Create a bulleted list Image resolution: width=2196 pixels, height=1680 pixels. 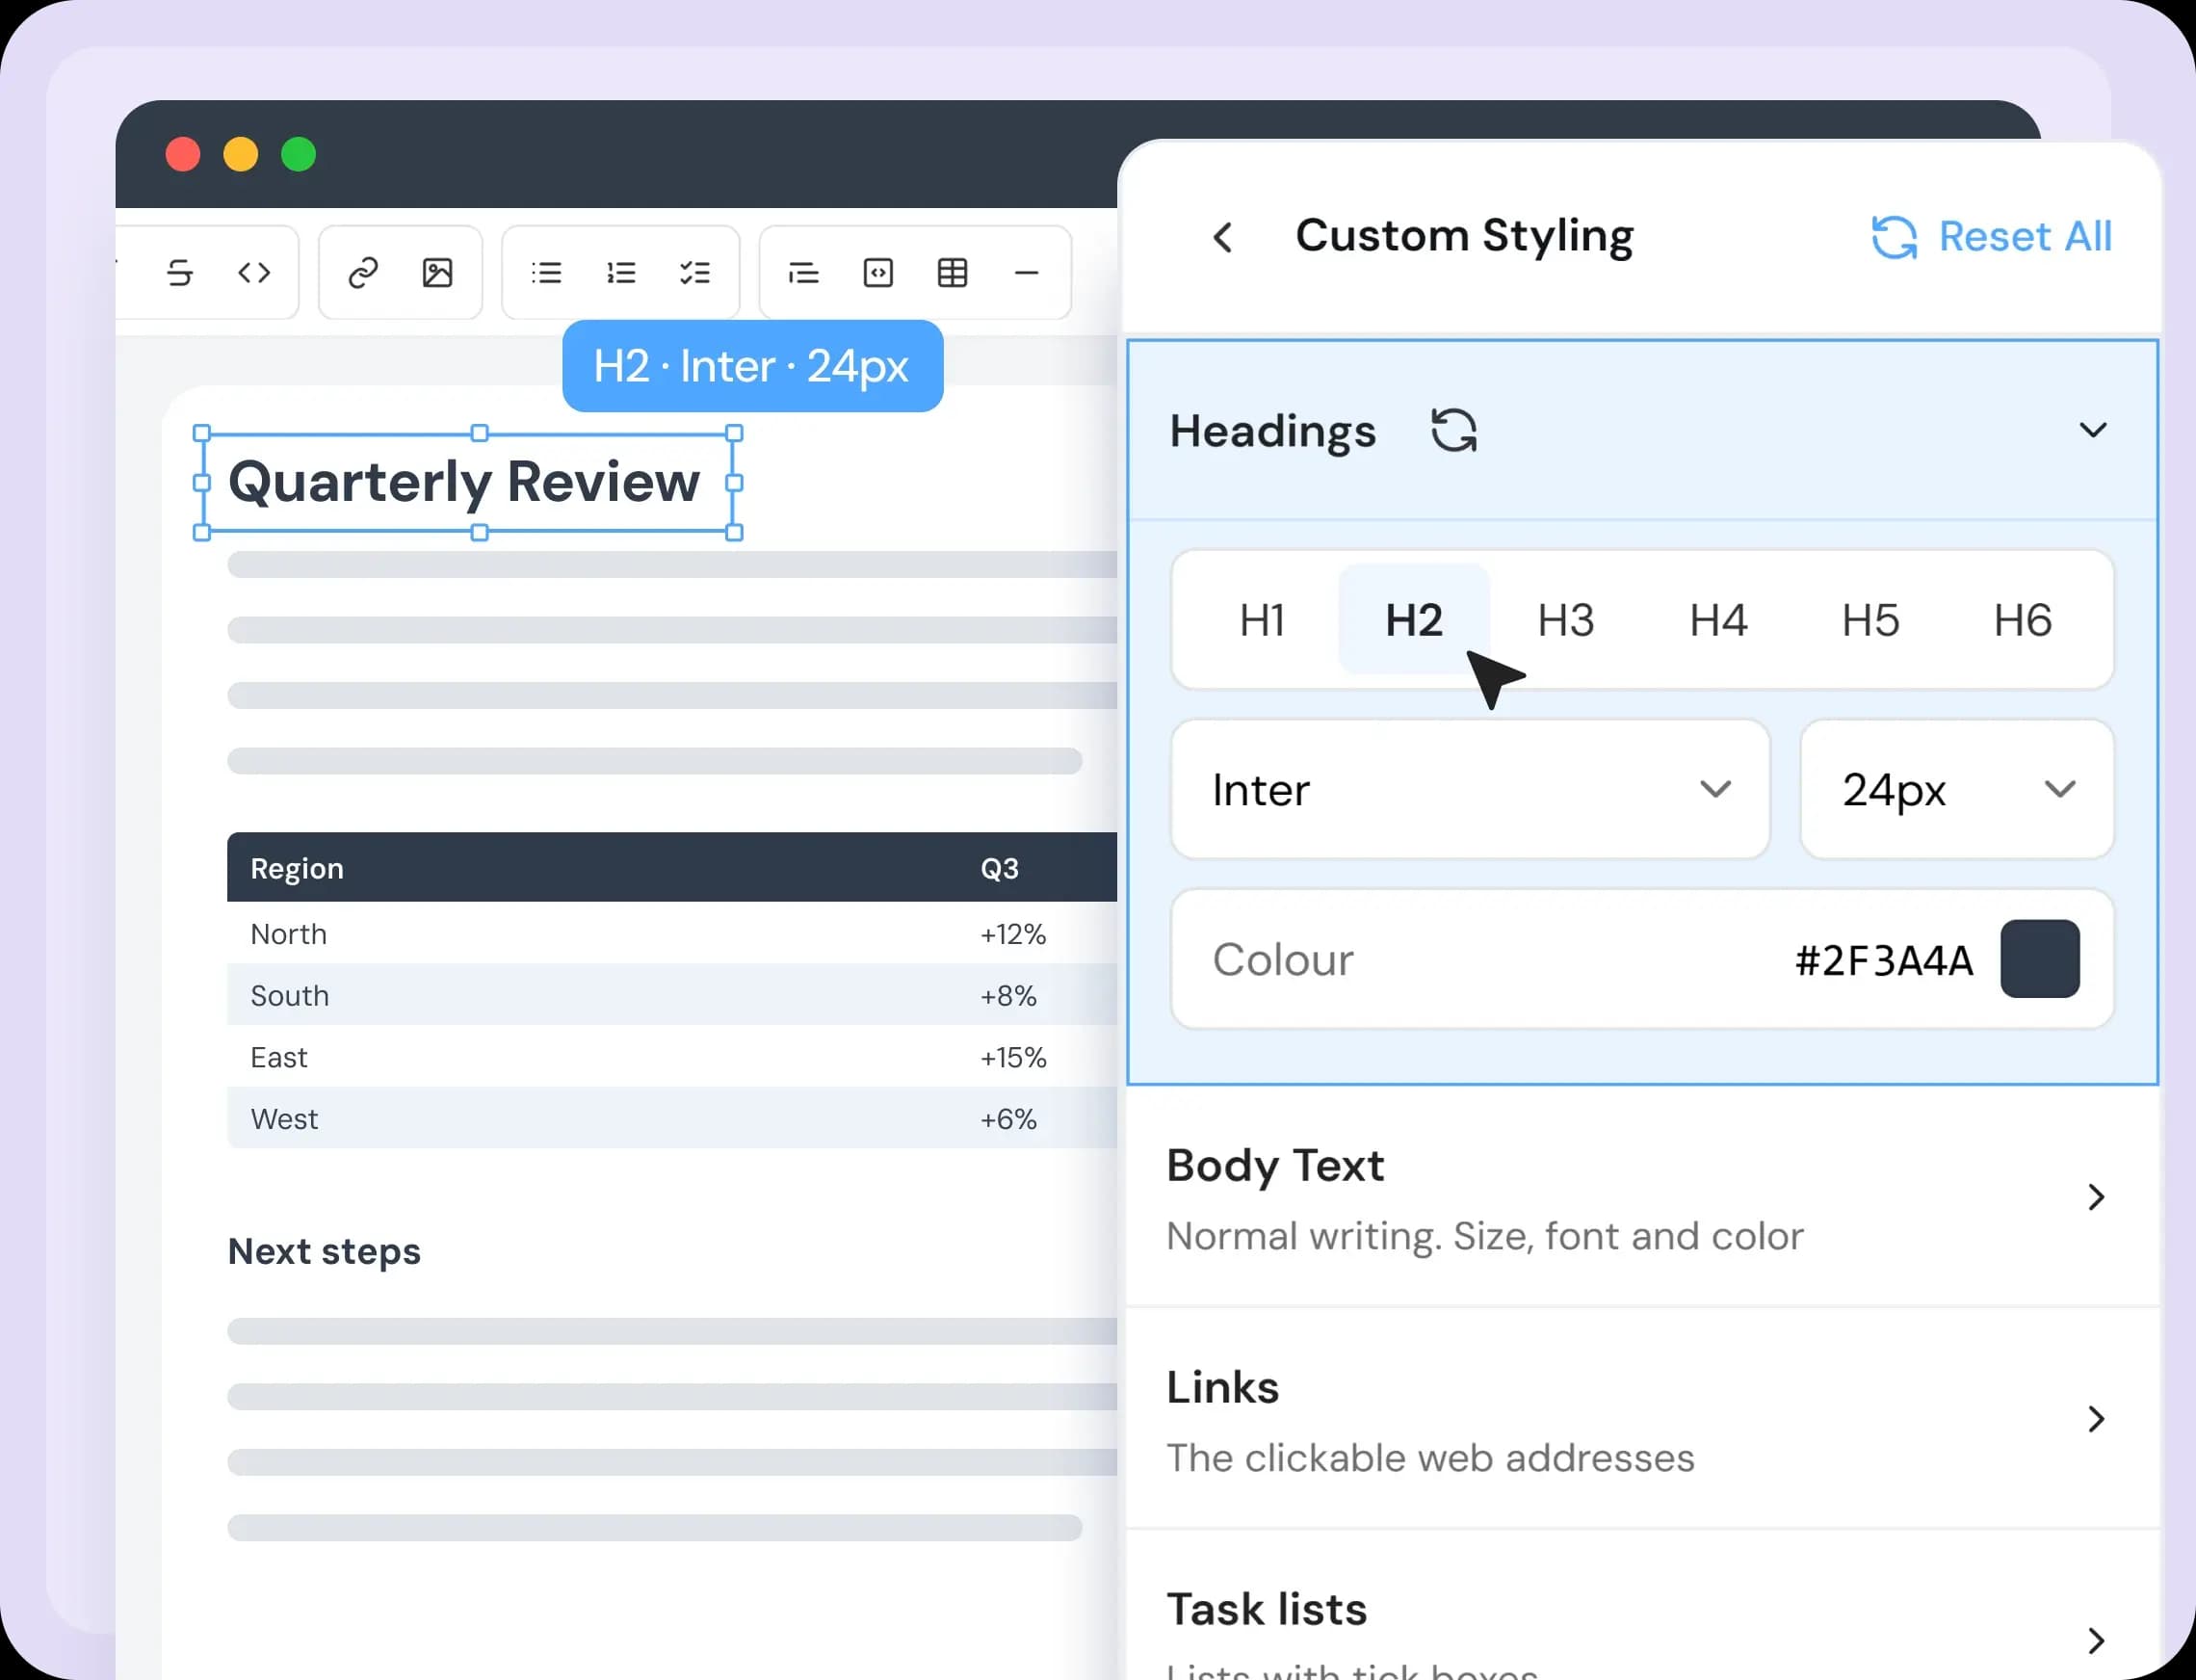(x=546, y=273)
